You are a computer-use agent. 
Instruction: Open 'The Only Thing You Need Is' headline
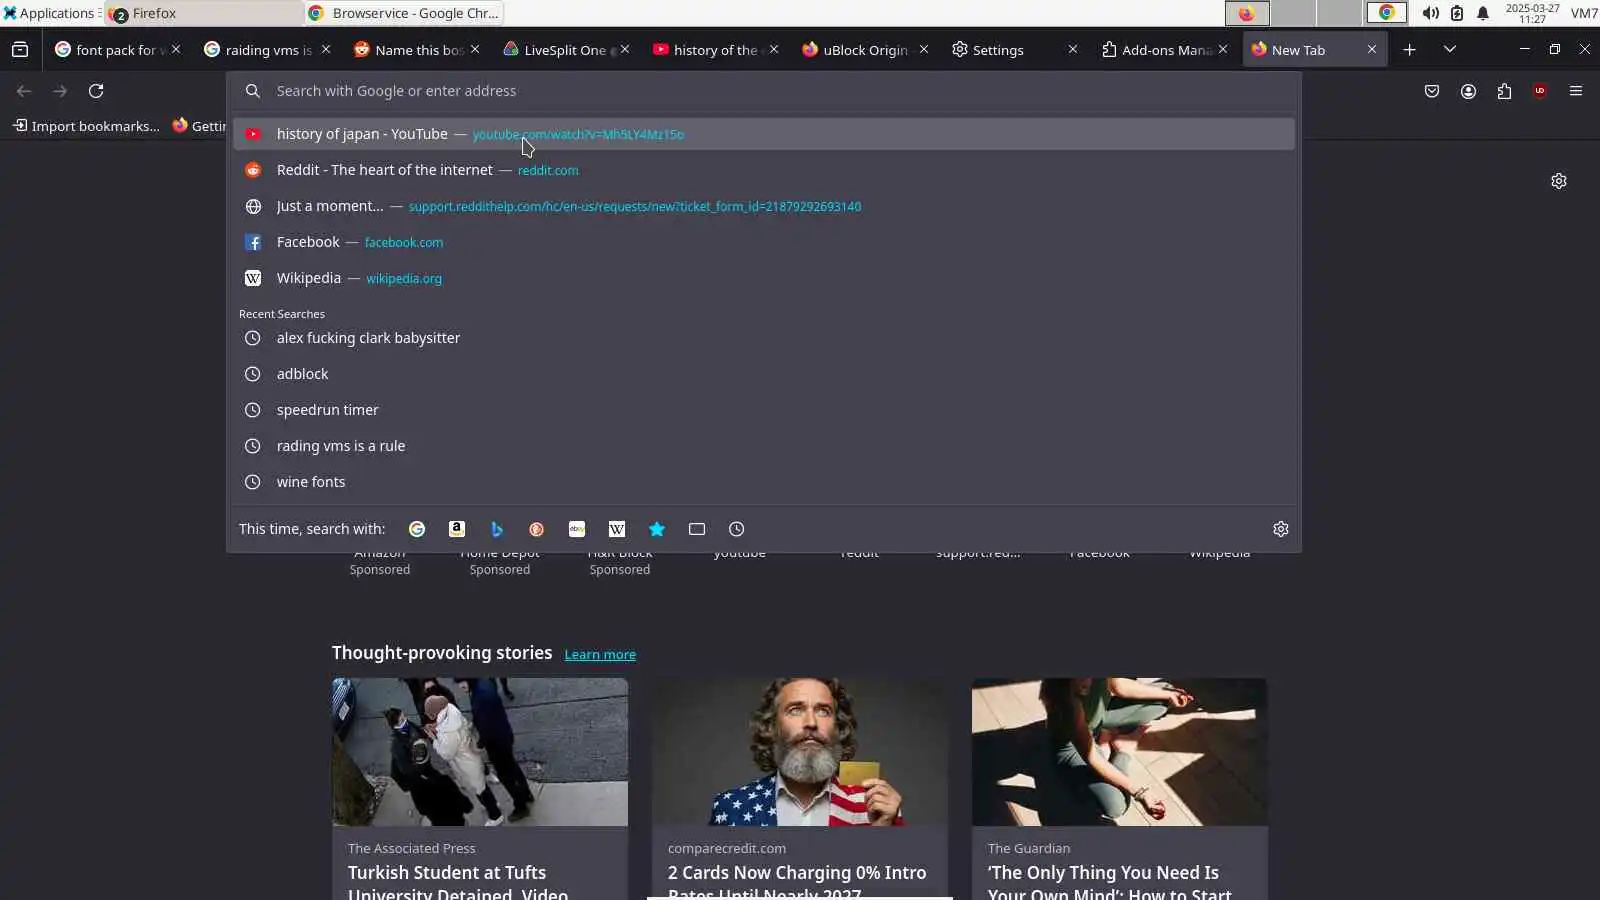[1110, 882]
